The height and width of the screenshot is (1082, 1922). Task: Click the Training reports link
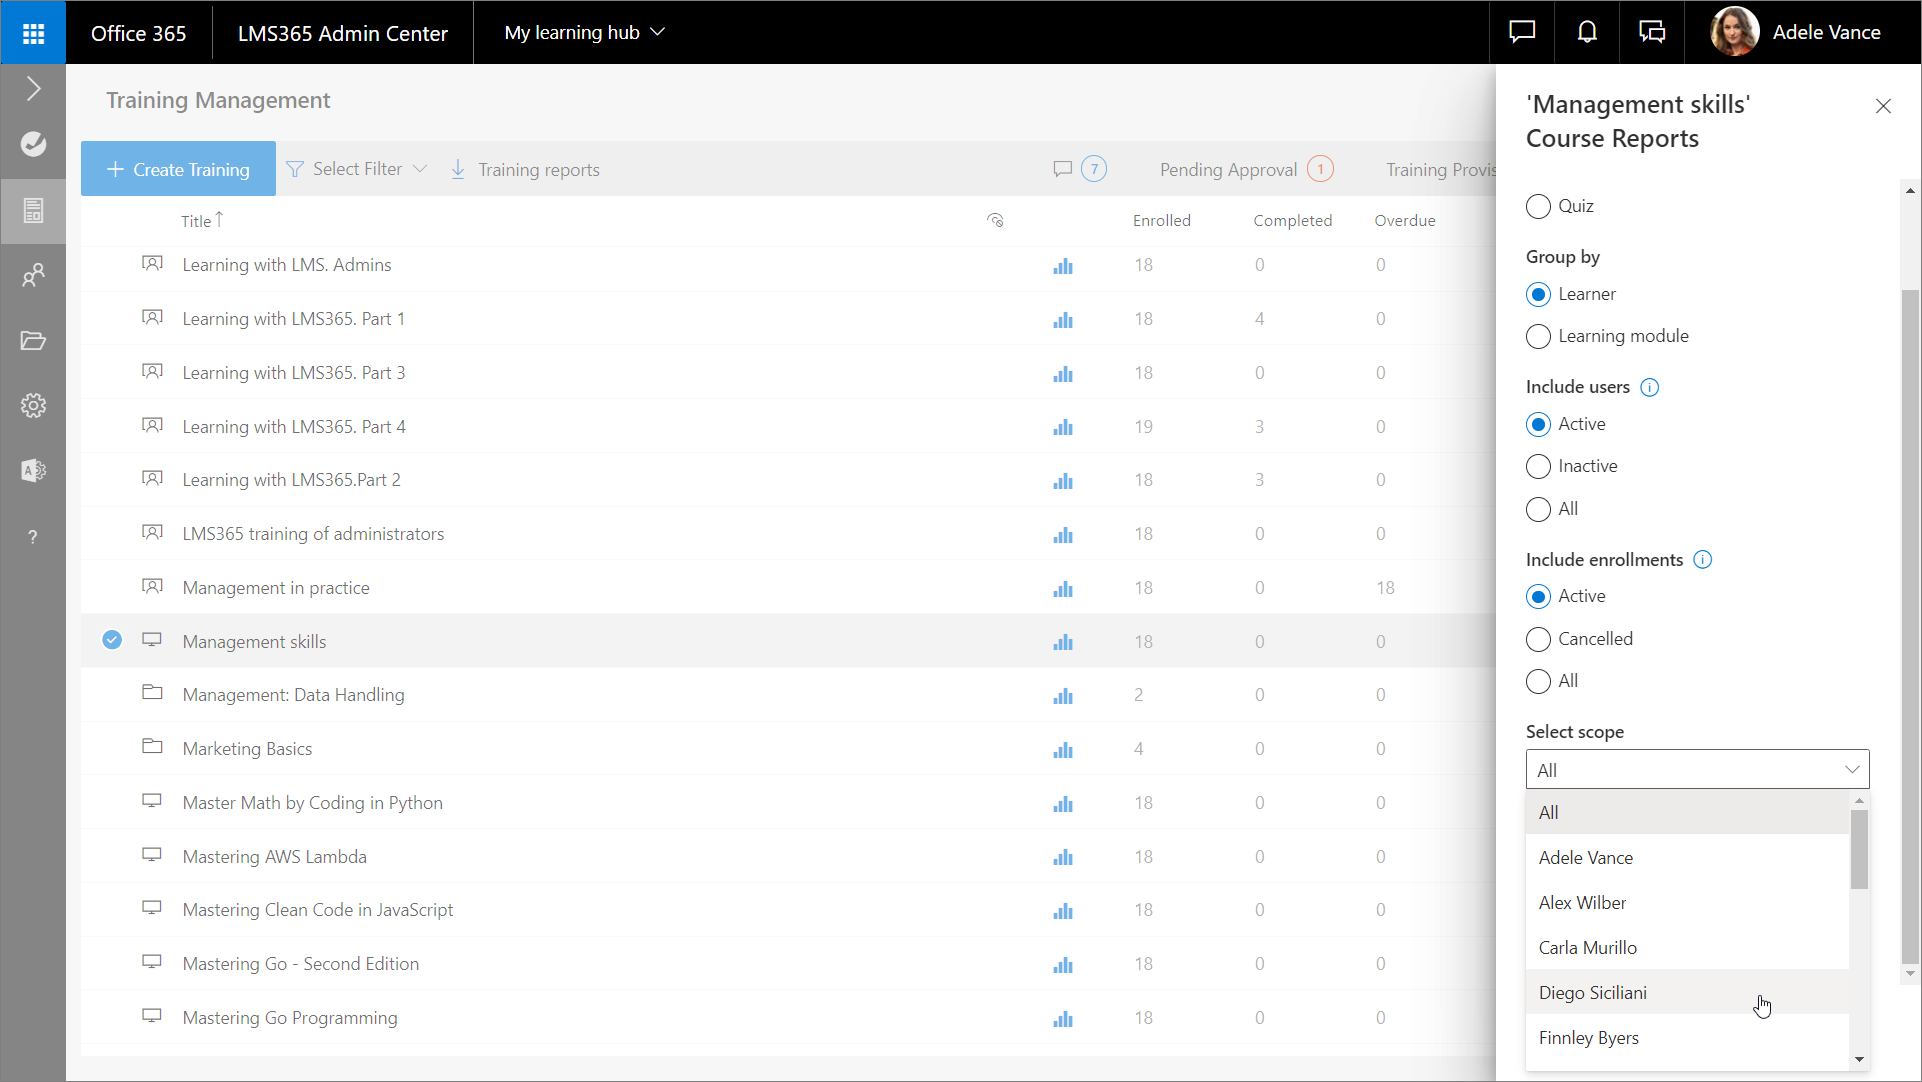pos(537,169)
